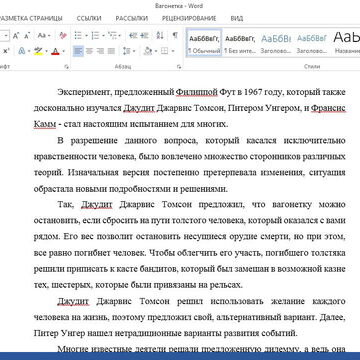360x360 pixels.
Task: Expand the borders dropdown arrow
Action: pos(173,51)
